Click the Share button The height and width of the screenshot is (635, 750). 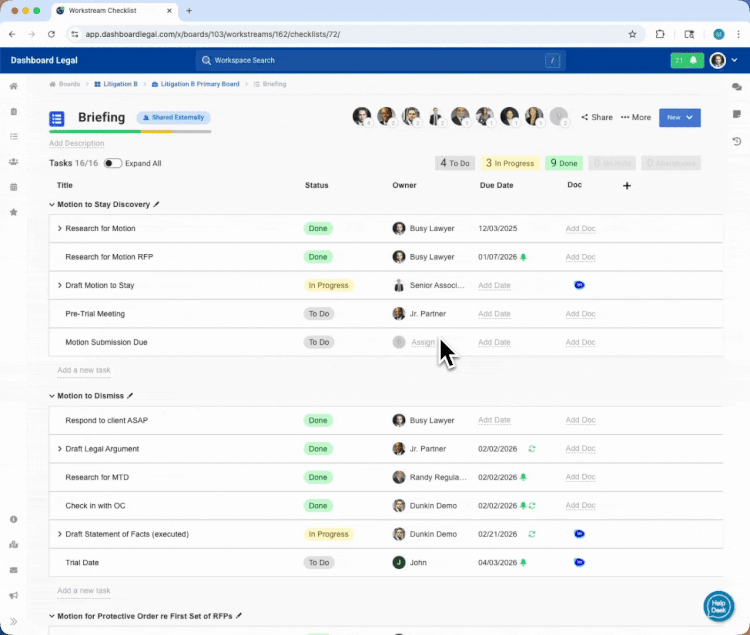pyautogui.click(x=597, y=117)
